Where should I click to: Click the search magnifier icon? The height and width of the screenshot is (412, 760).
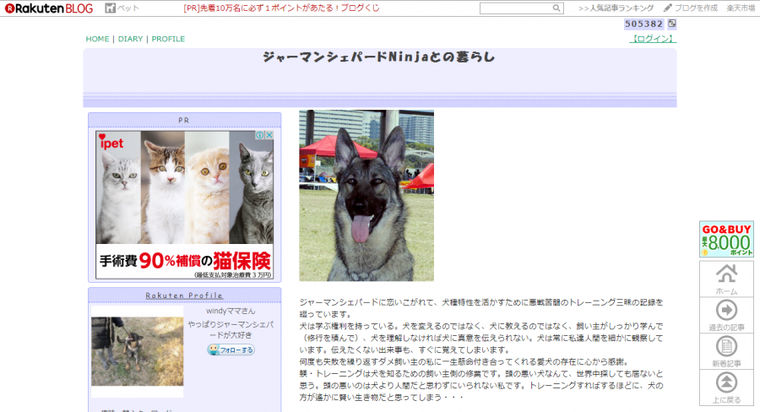(x=556, y=8)
